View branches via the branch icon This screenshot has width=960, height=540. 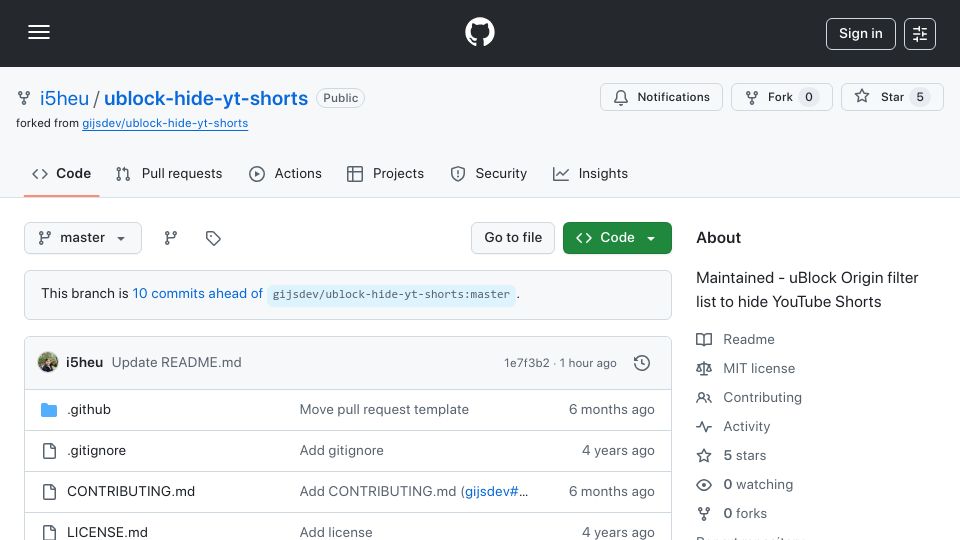171,238
